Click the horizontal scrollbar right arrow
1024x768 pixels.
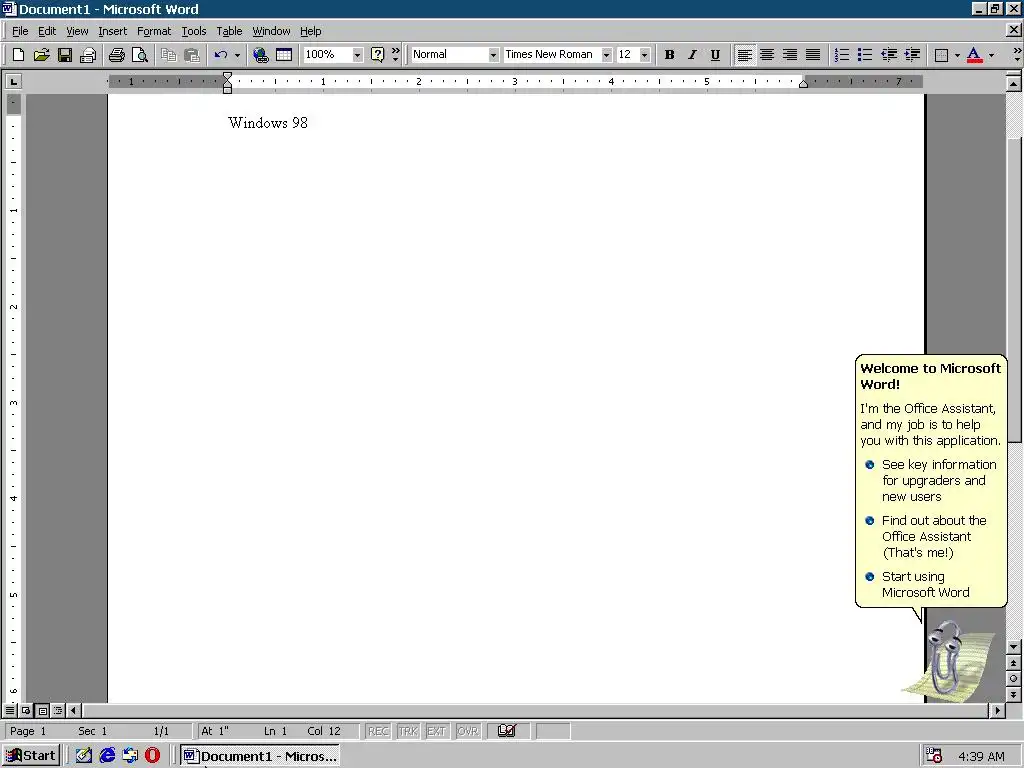click(x=997, y=710)
